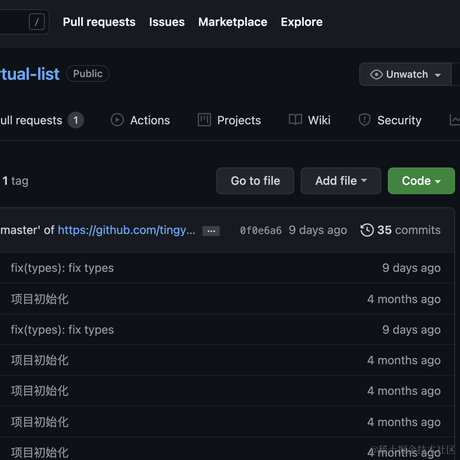Open commit hash 0f0e6a6
The width and height of the screenshot is (460, 460).
(x=261, y=230)
